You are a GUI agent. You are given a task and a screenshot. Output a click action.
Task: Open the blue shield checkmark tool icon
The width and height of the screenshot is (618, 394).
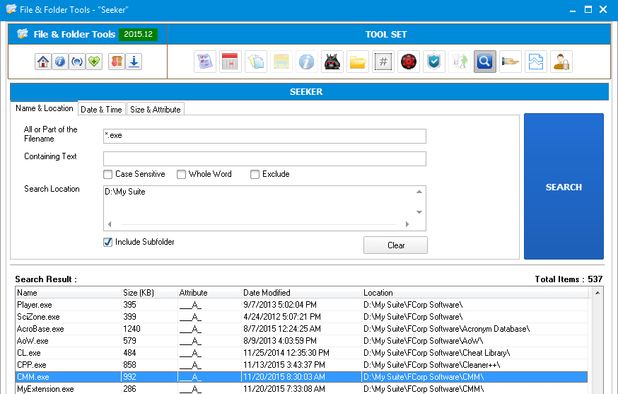pyautogui.click(x=434, y=61)
